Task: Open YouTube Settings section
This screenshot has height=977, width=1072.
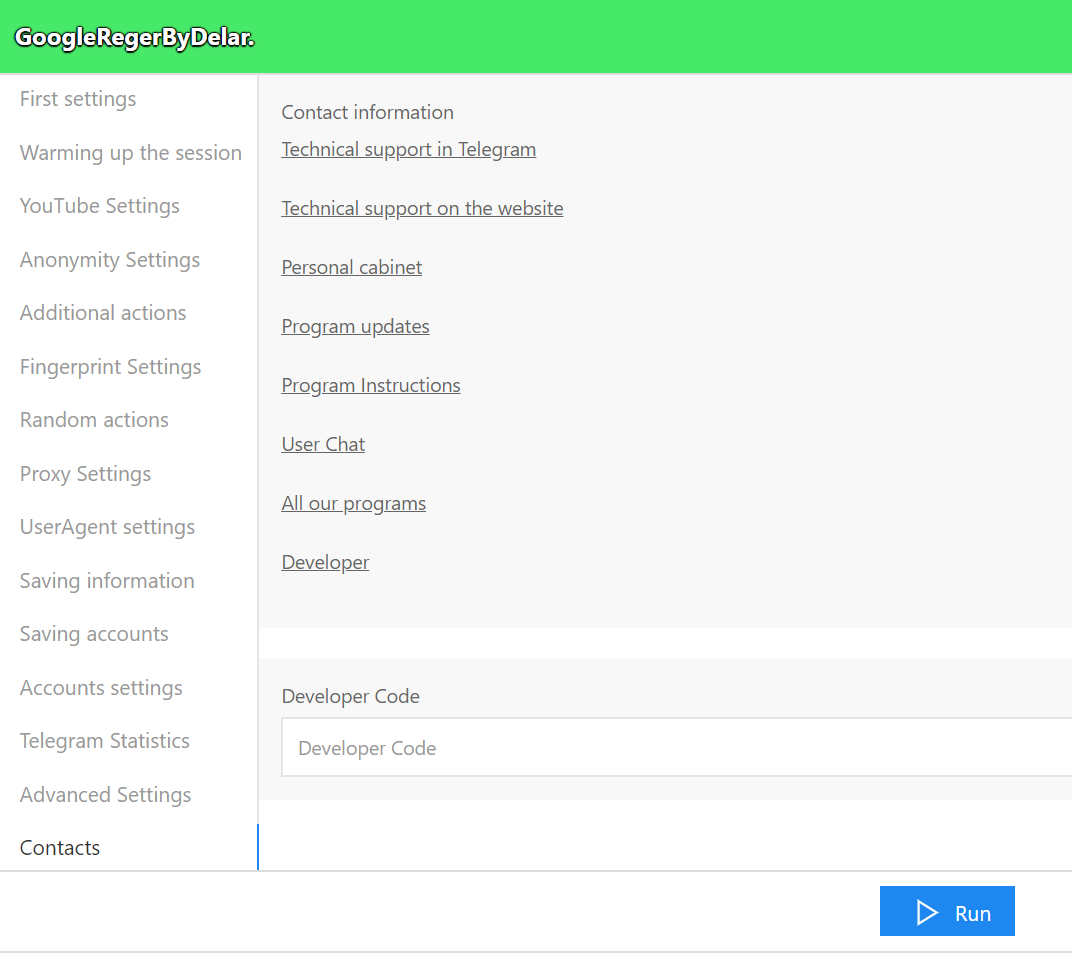Action: (100, 206)
